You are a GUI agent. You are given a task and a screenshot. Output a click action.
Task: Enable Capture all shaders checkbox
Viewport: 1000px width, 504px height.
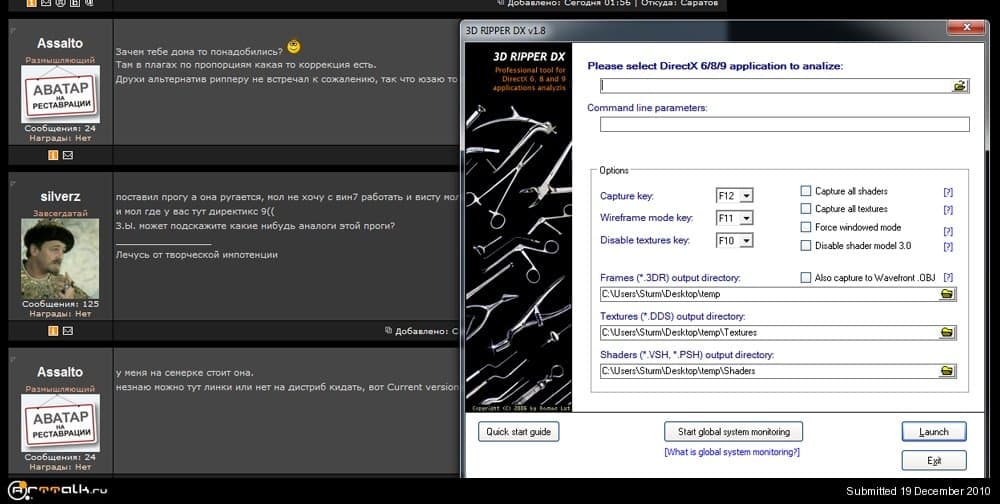pyautogui.click(x=805, y=191)
